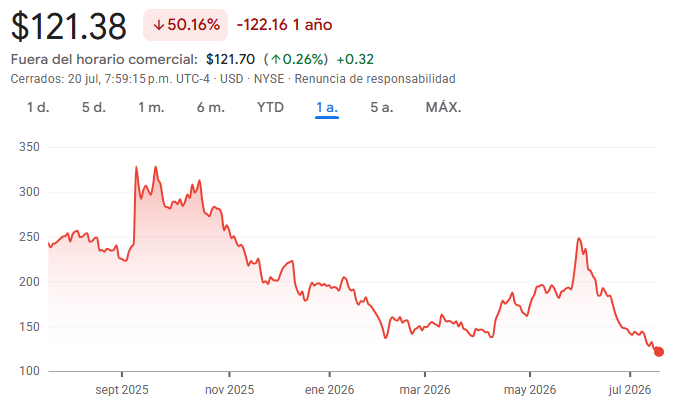Click the sept 2025 axis label
This screenshot has width=681, height=405.
[122, 390]
